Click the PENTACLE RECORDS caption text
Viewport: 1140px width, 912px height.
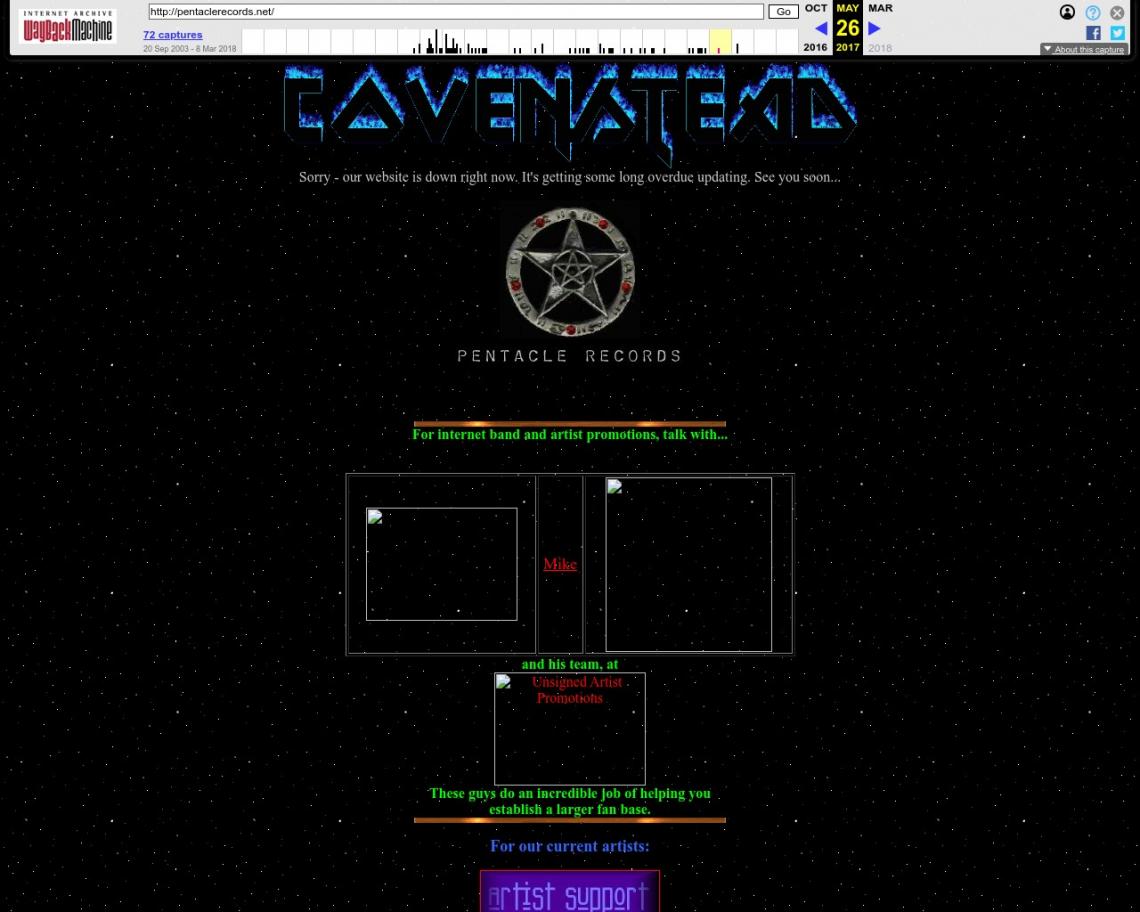(569, 356)
